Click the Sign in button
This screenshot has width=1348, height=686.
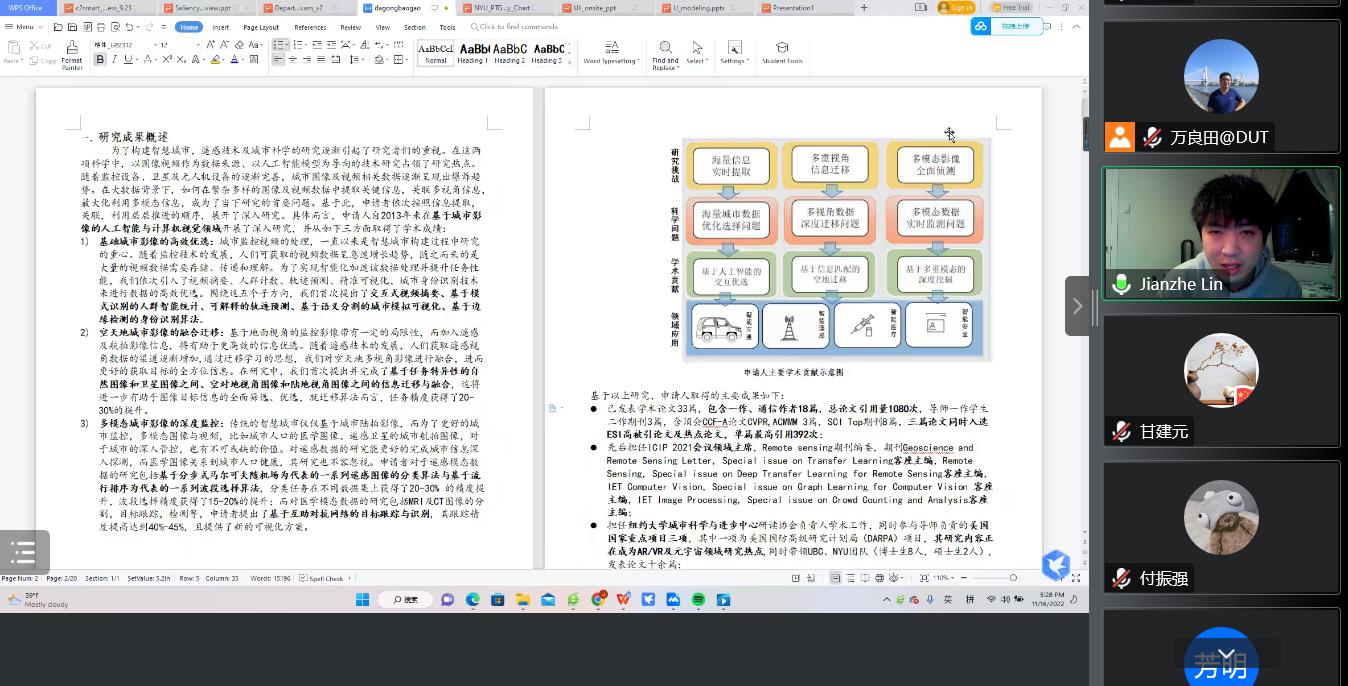tap(955, 8)
